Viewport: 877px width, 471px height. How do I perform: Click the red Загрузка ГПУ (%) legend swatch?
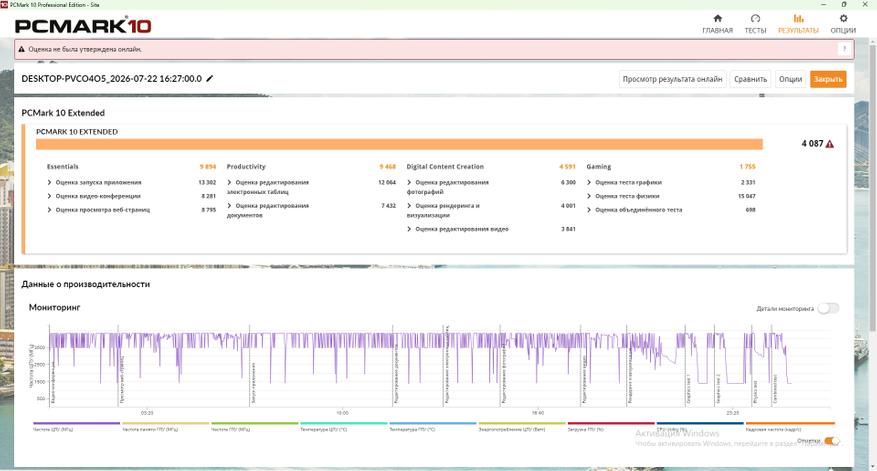[x=611, y=423]
